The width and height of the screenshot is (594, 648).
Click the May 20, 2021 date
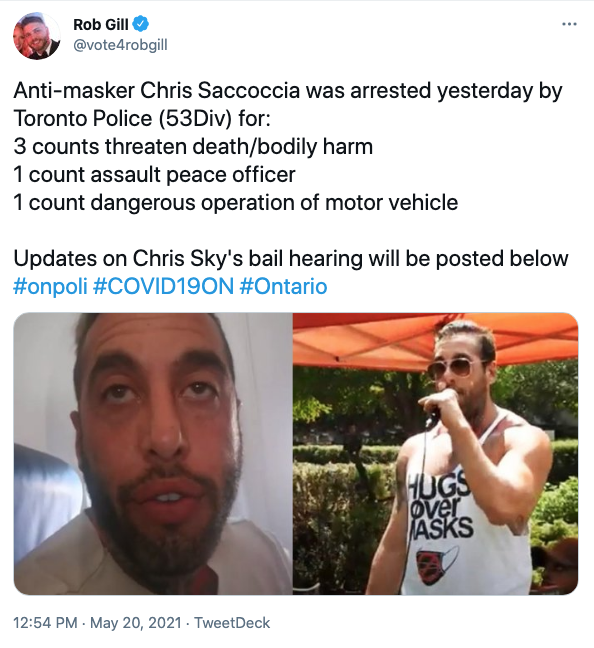click(x=136, y=623)
